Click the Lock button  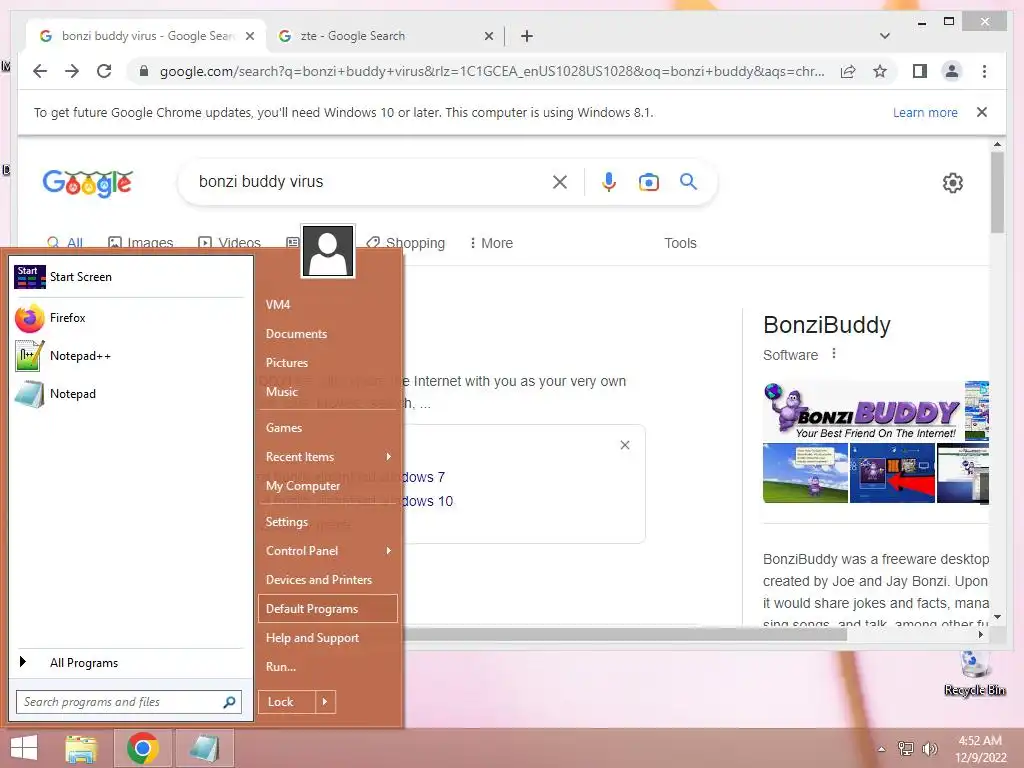[x=287, y=702]
